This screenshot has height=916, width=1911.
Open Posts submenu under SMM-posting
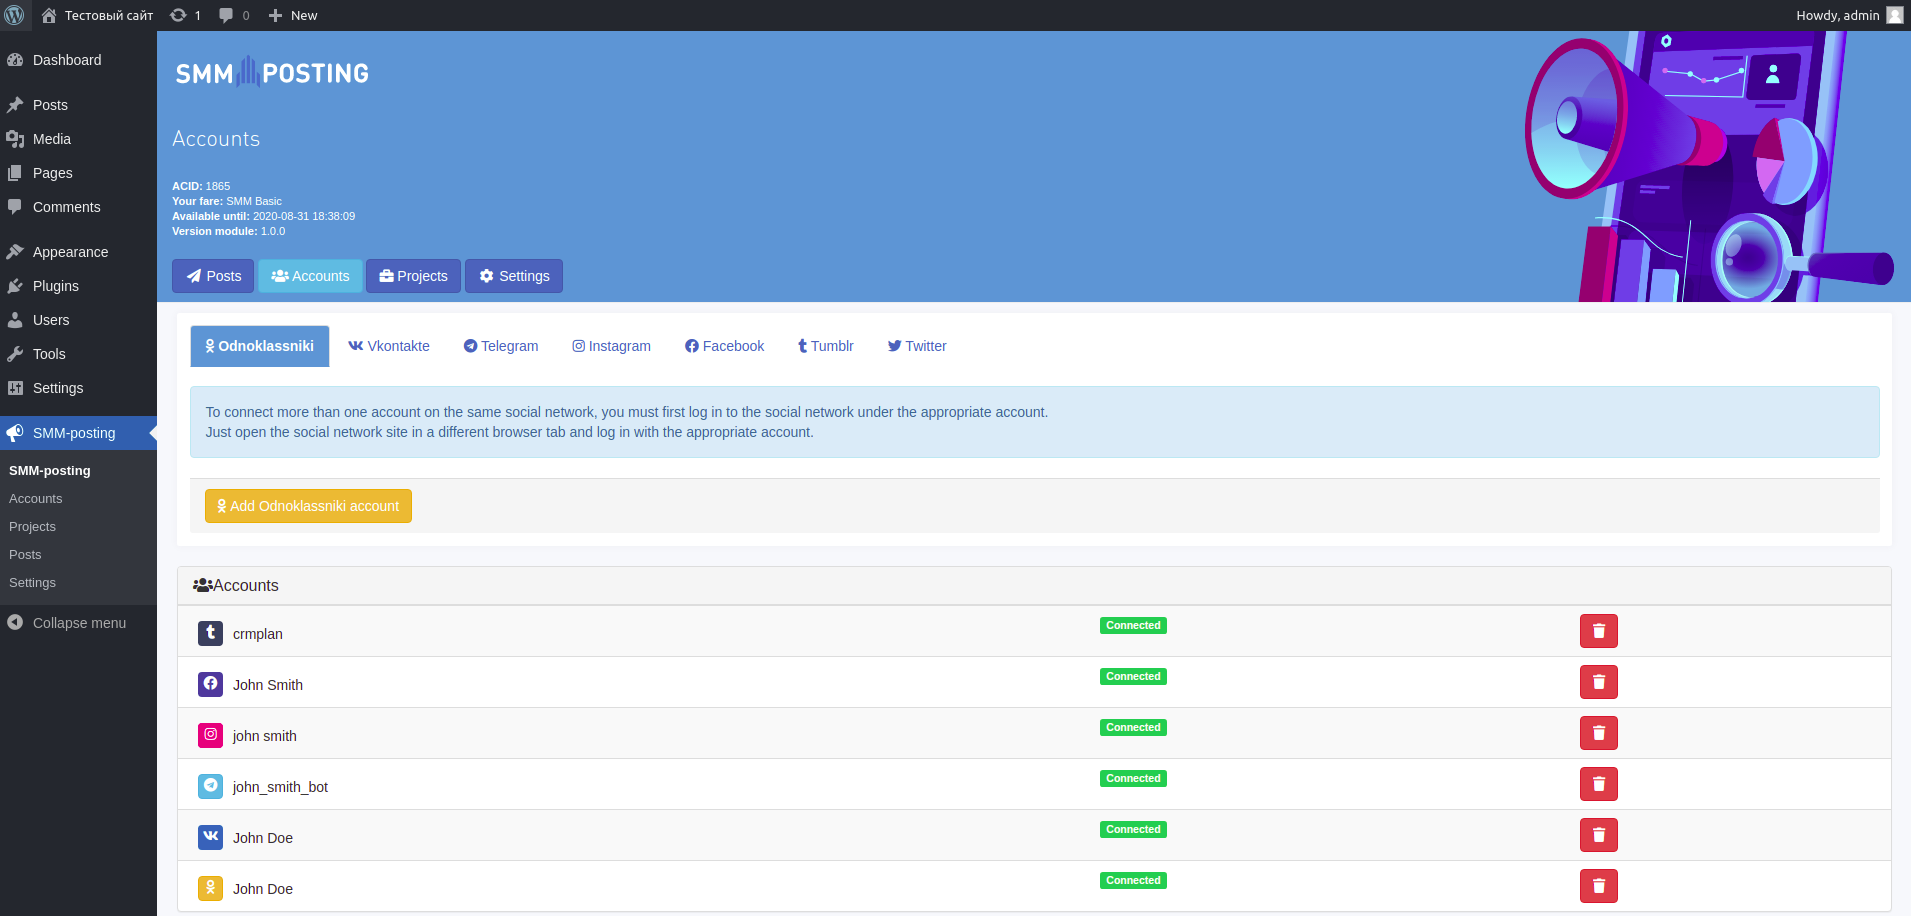click(x=26, y=555)
